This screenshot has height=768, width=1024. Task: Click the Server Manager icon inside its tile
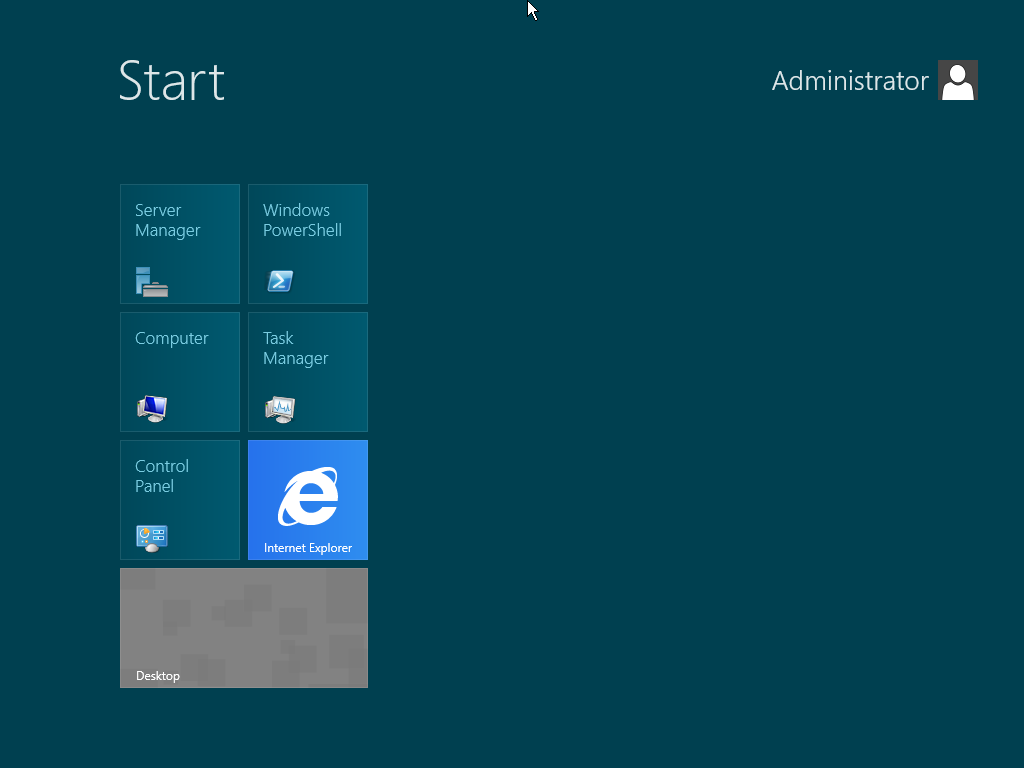(151, 283)
